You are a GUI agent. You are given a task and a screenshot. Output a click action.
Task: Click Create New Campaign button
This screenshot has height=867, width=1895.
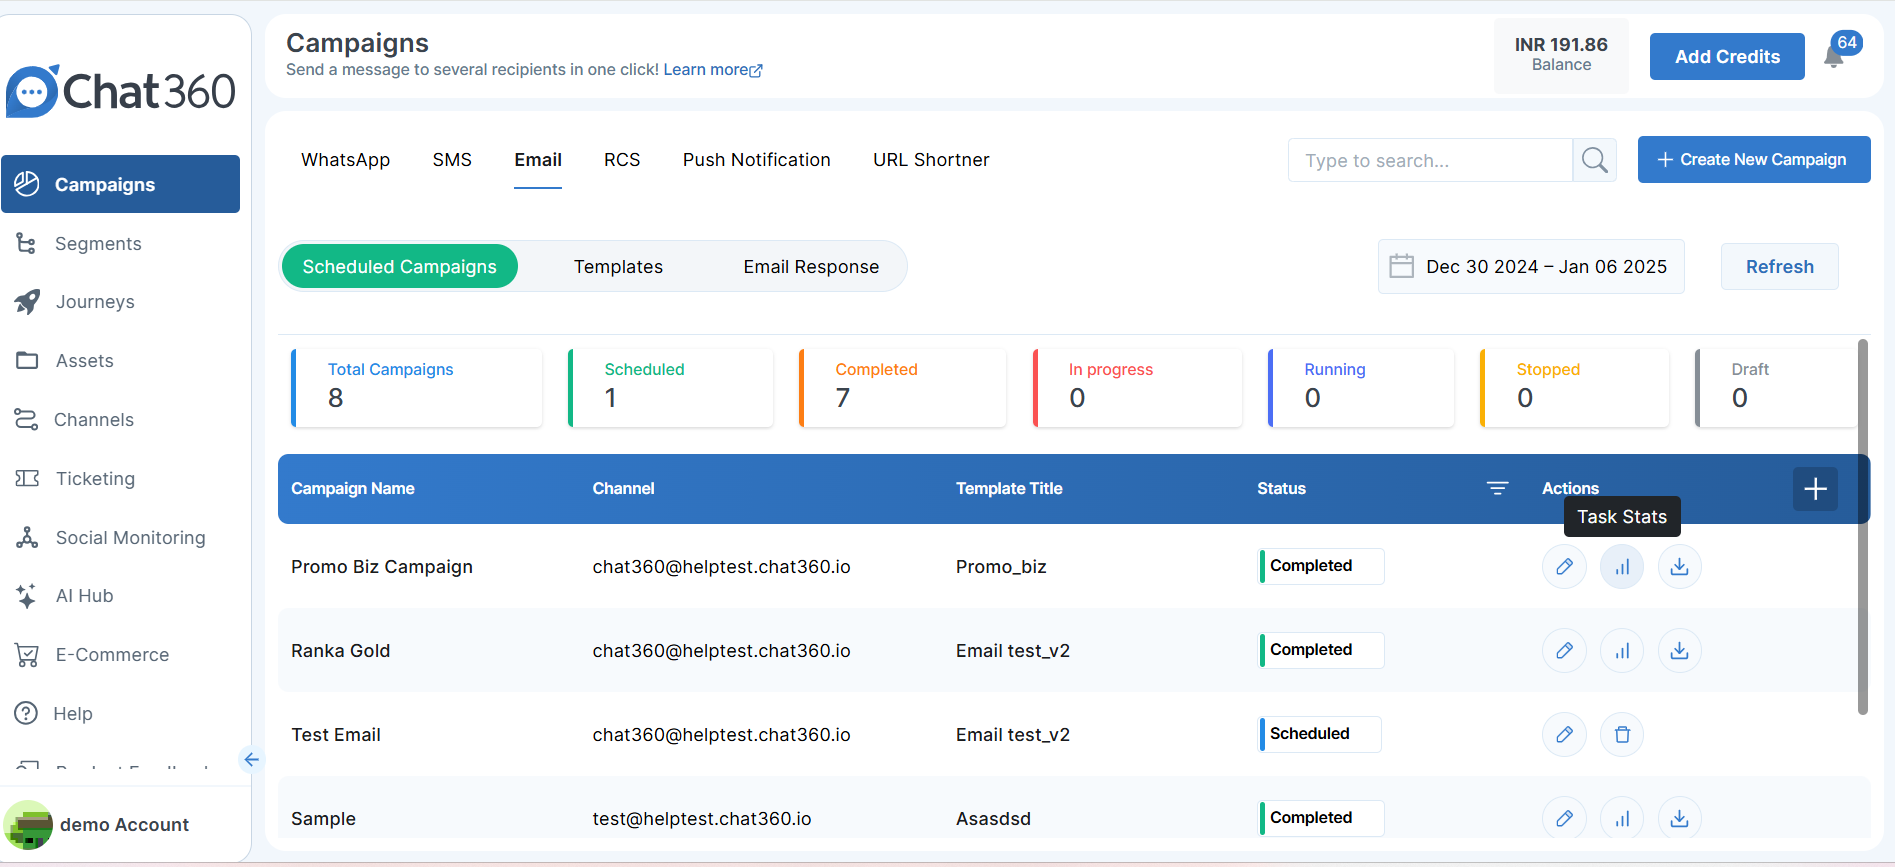click(x=1754, y=160)
